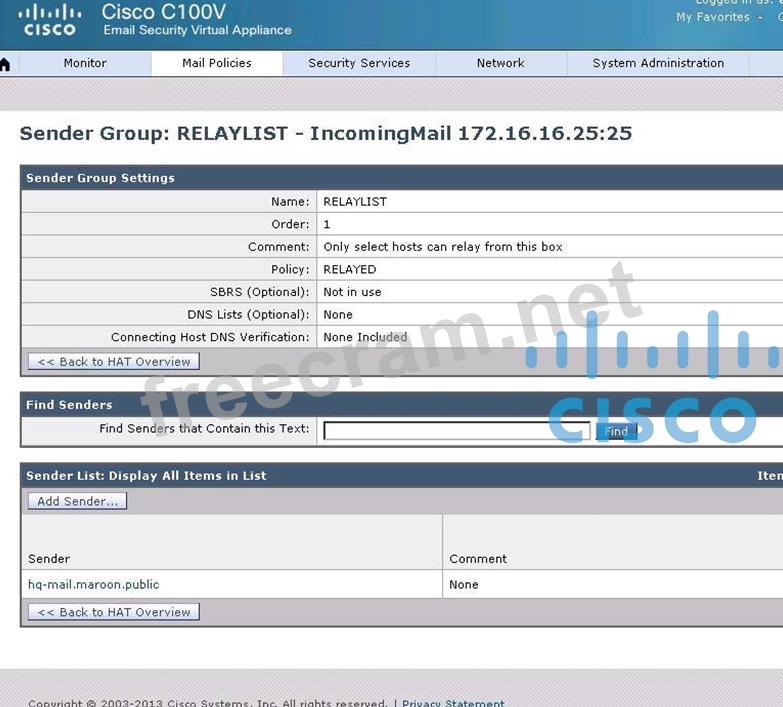Screen dimensions: 783x707
Task: Open the Network menu
Action: [x=500, y=63]
